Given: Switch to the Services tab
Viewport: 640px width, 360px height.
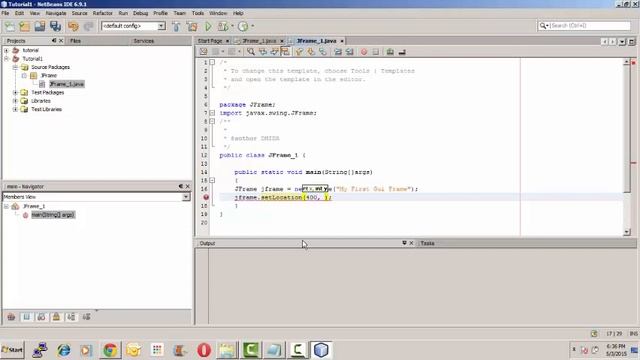Looking at the screenshot, I should (144, 41).
